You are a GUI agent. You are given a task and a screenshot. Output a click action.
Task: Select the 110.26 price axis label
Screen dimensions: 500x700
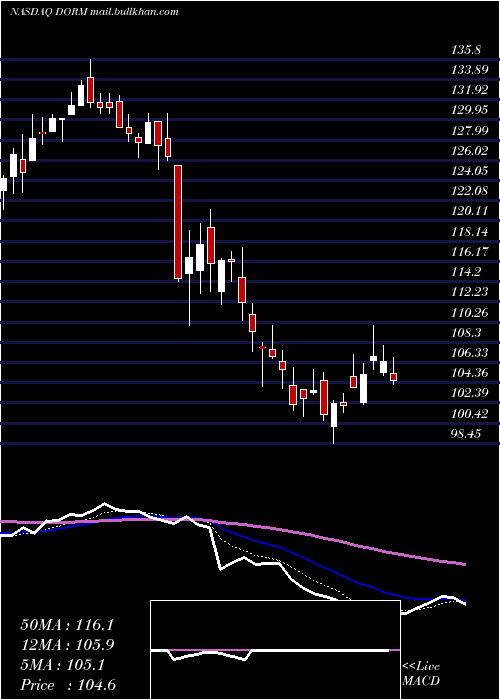[x=470, y=312]
